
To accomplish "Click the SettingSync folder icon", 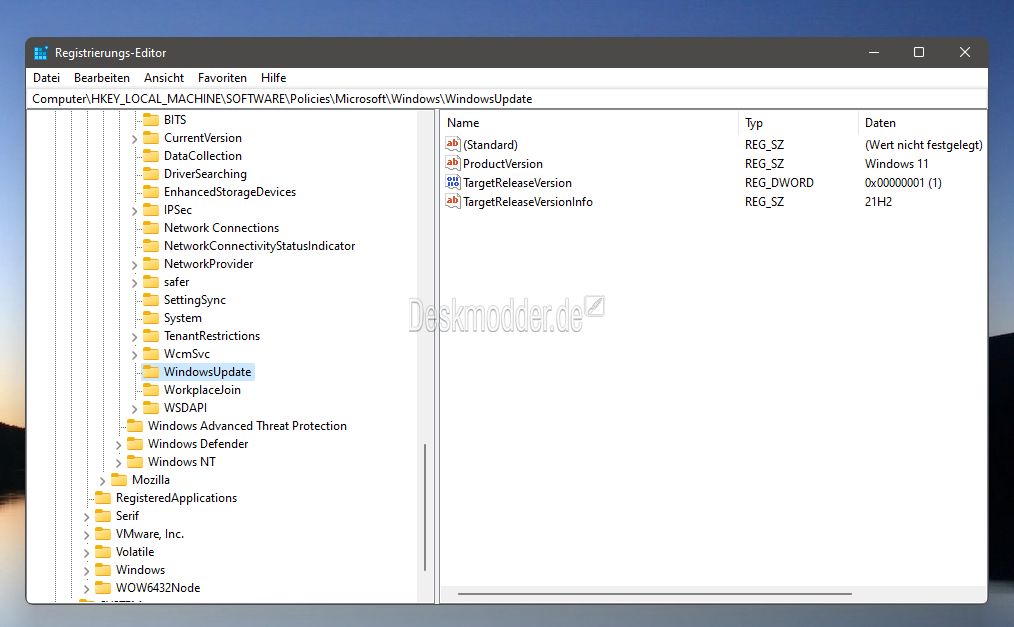I will (x=151, y=300).
